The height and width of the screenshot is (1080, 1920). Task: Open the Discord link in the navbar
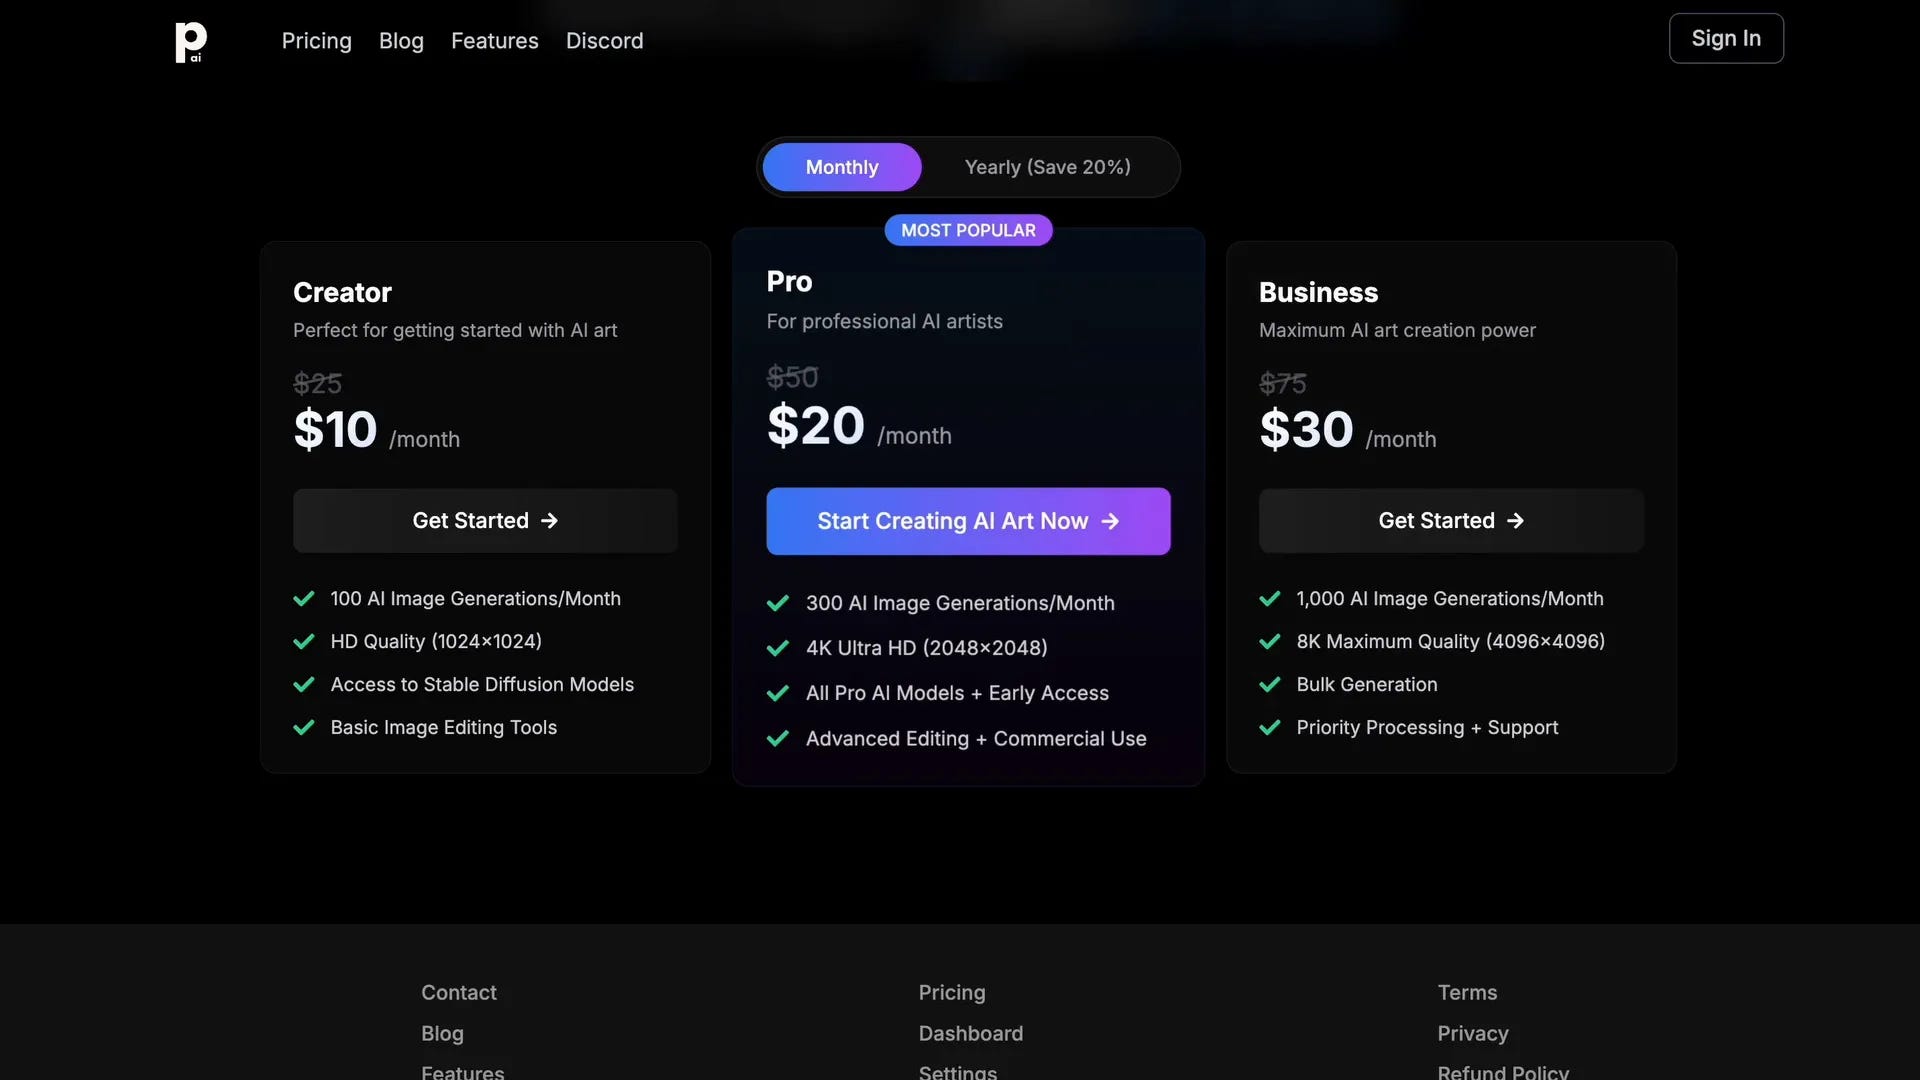605,41
